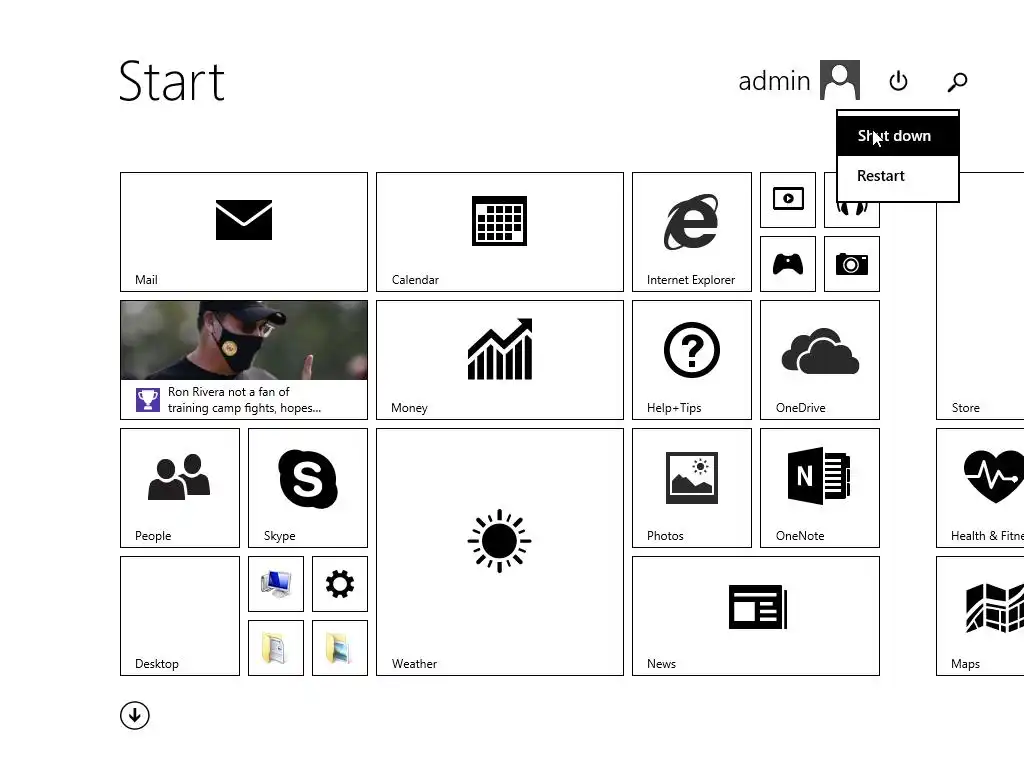The height and width of the screenshot is (768, 1024).
Task: Open the Mail tile
Action: pos(244,232)
